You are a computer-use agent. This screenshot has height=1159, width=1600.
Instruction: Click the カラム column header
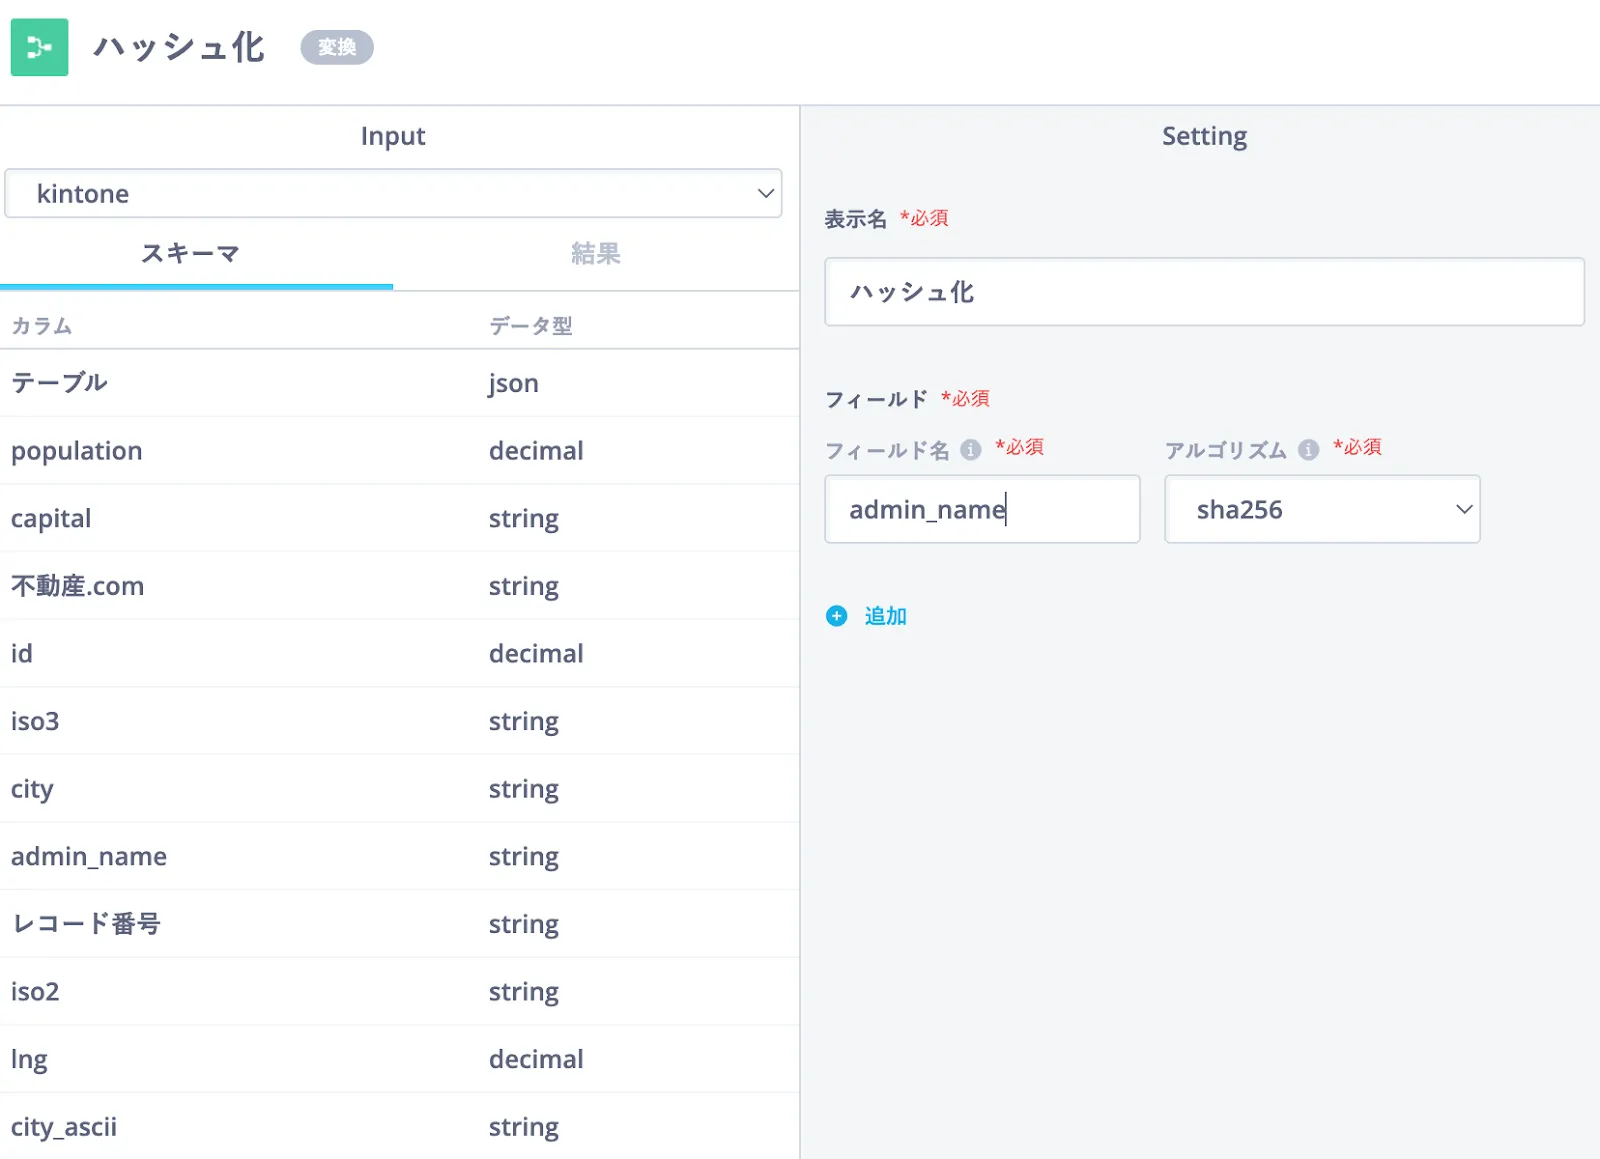click(42, 326)
